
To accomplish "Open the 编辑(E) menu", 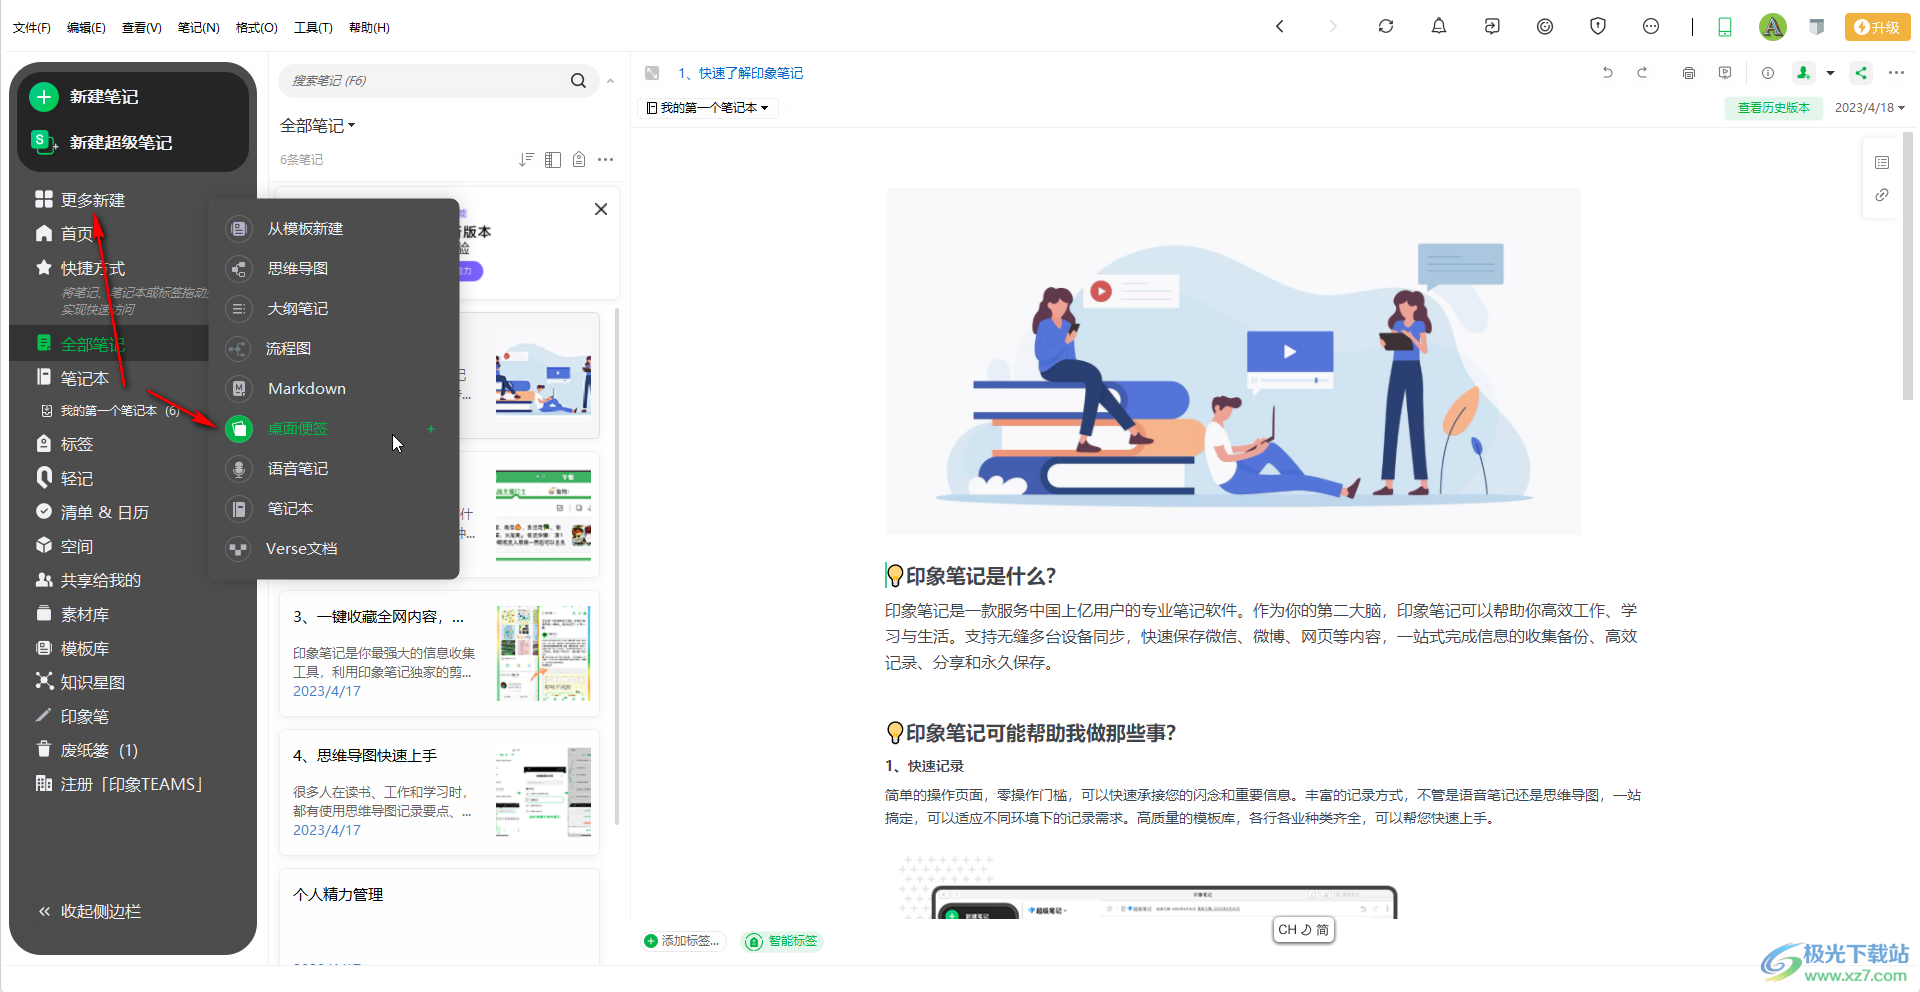I will 86,27.
